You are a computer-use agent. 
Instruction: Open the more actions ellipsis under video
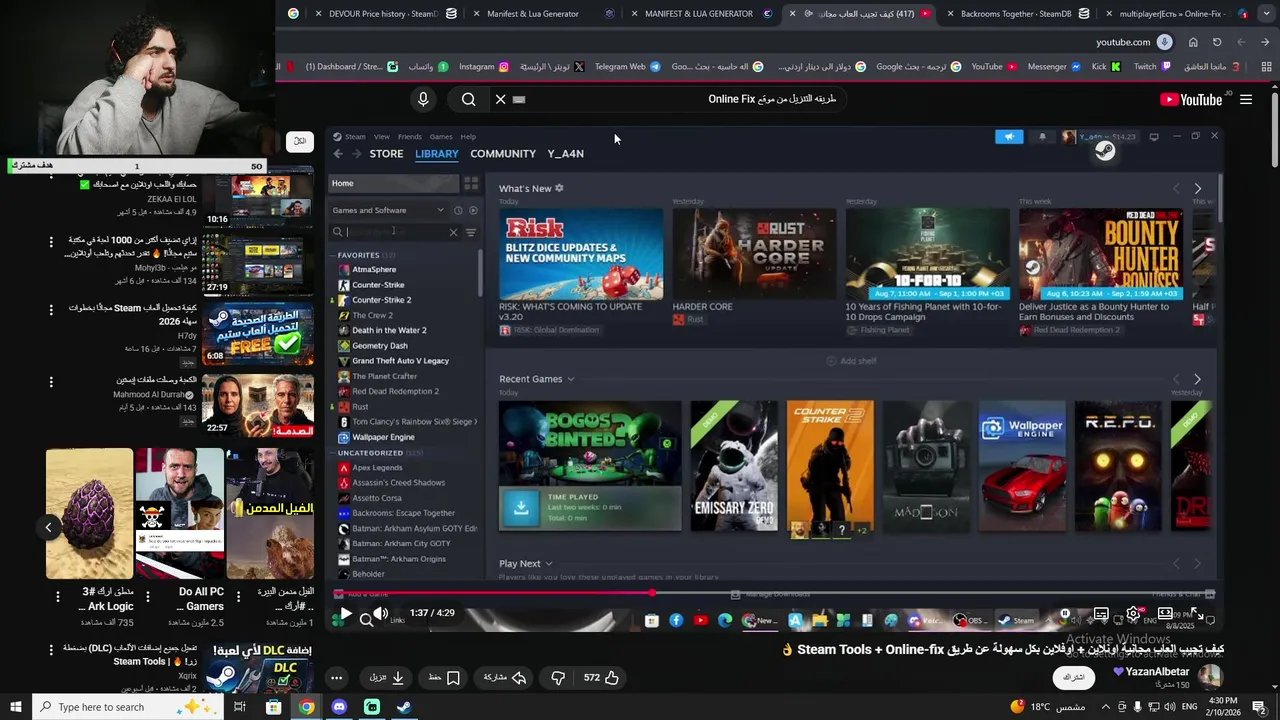pos(336,677)
